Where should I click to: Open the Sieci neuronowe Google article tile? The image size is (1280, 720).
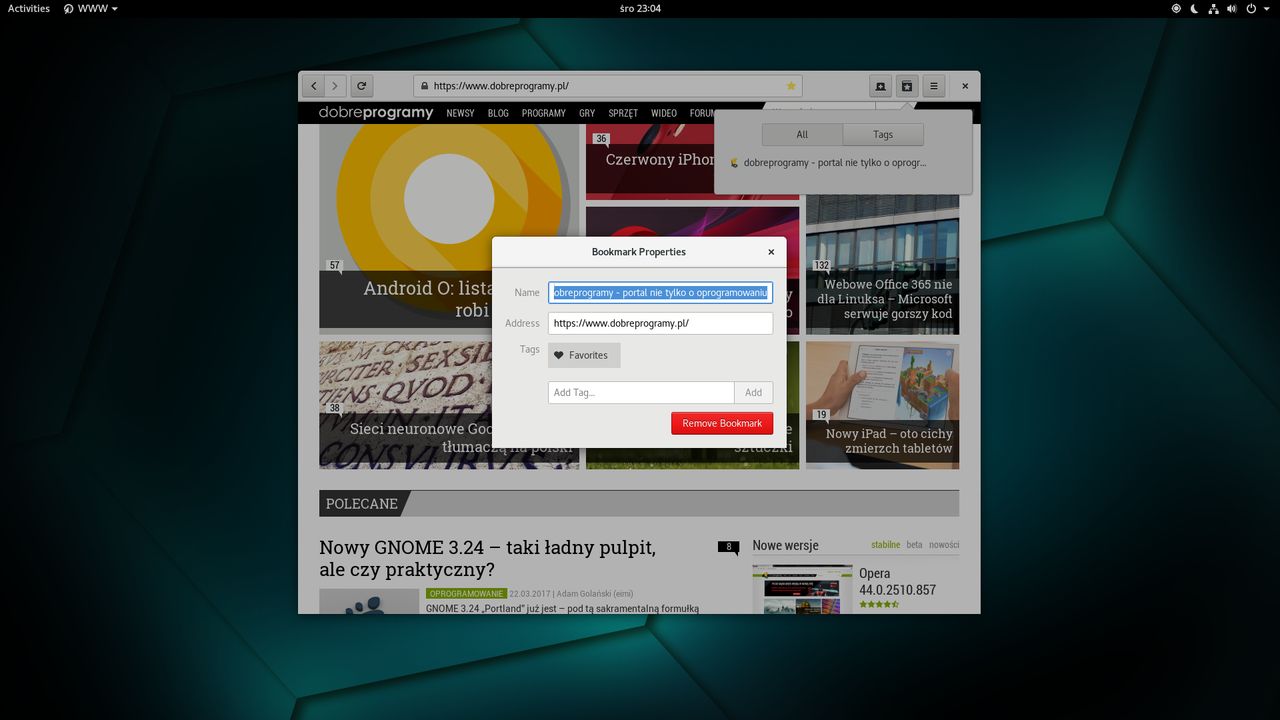click(449, 405)
